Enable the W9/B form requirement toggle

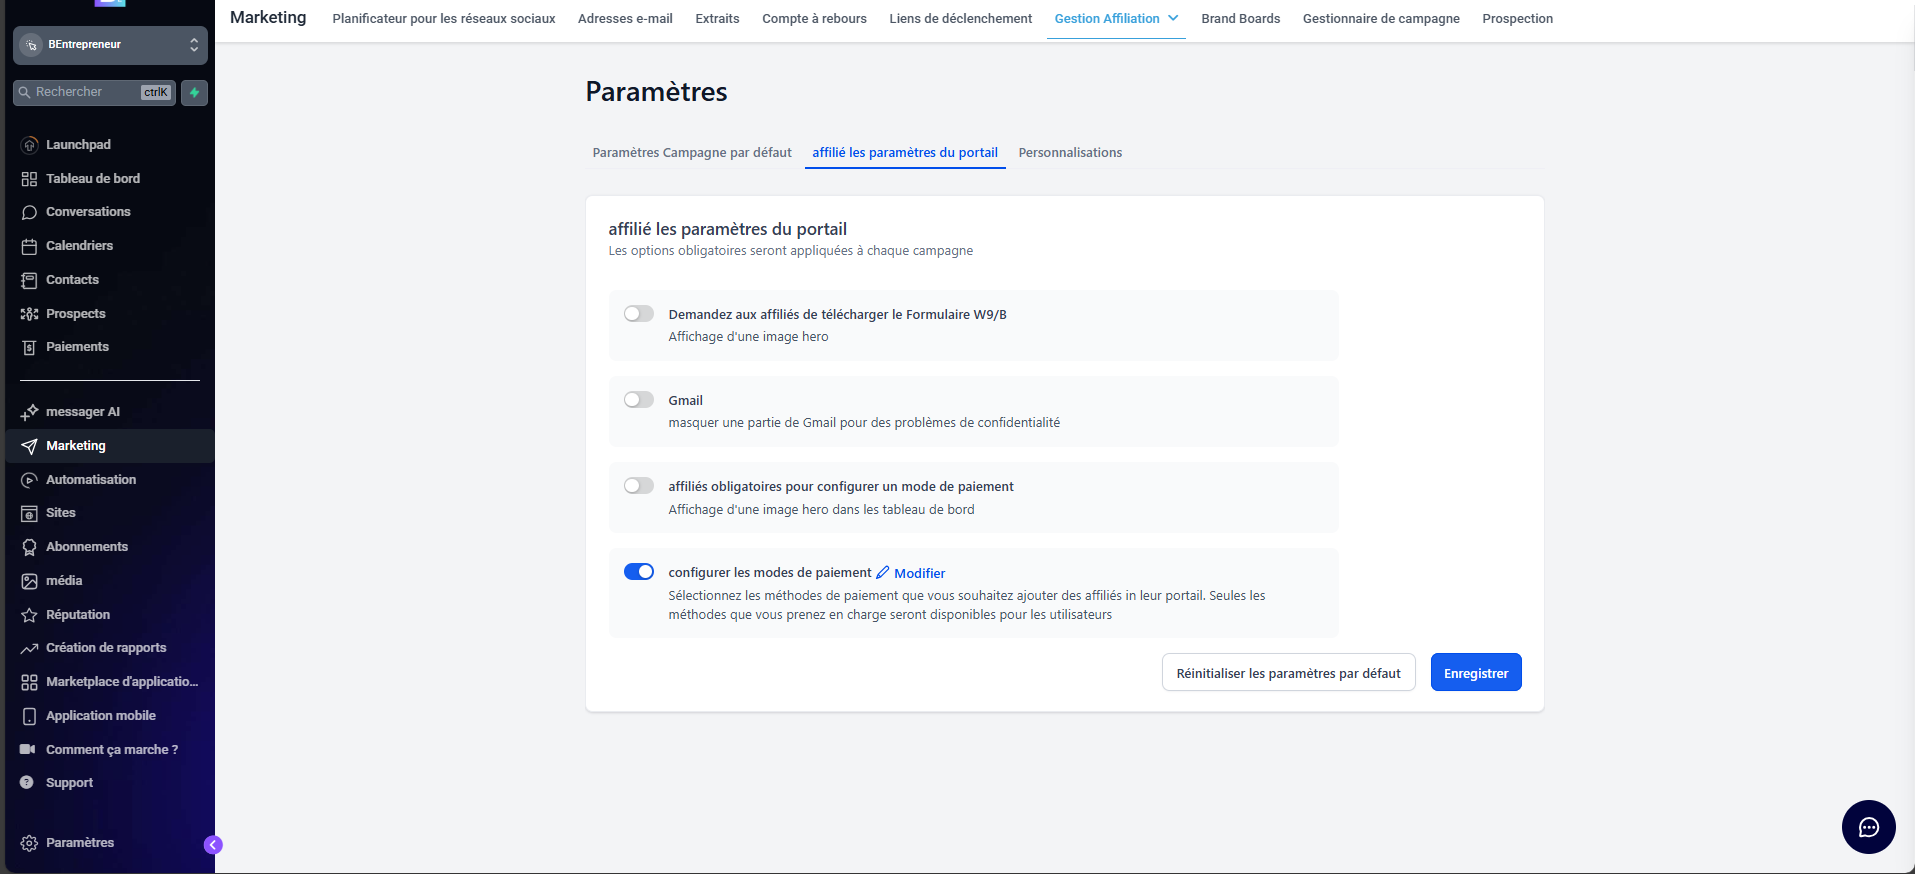(x=638, y=314)
